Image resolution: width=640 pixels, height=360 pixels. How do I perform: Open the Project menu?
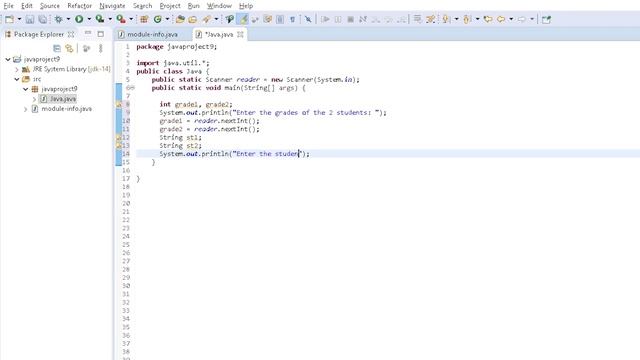tap(170, 6)
